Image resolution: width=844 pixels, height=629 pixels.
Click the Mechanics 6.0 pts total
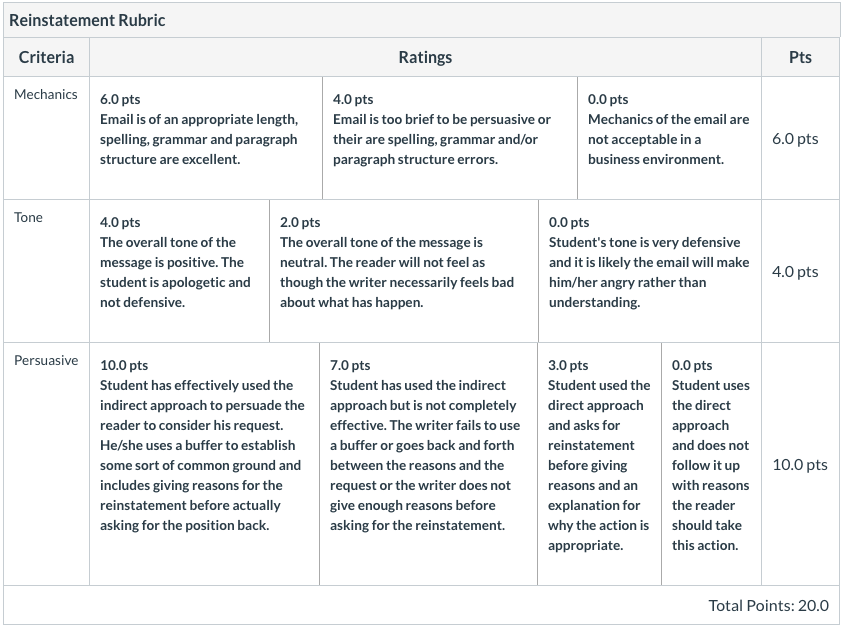pos(795,139)
